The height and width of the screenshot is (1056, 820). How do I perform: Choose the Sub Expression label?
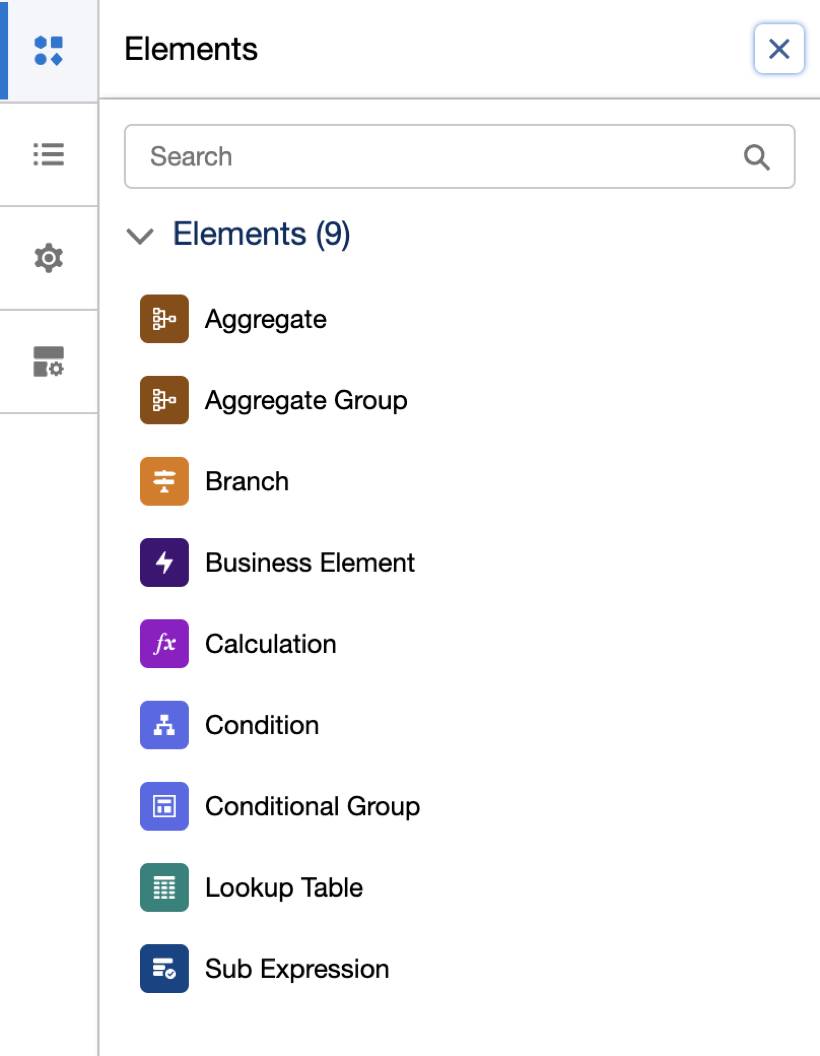297,968
